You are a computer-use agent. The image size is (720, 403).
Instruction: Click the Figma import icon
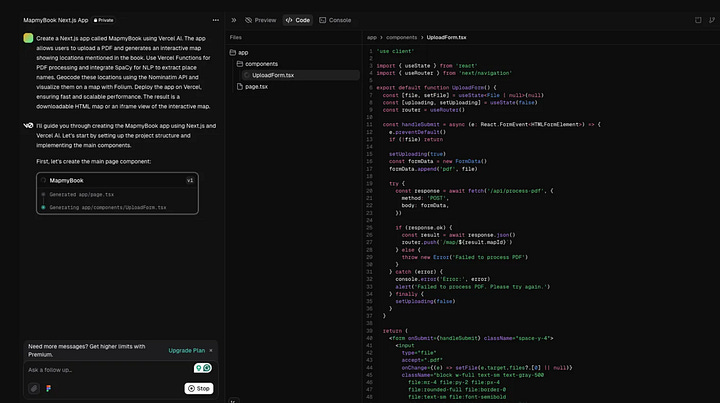click(x=49, y=388)
